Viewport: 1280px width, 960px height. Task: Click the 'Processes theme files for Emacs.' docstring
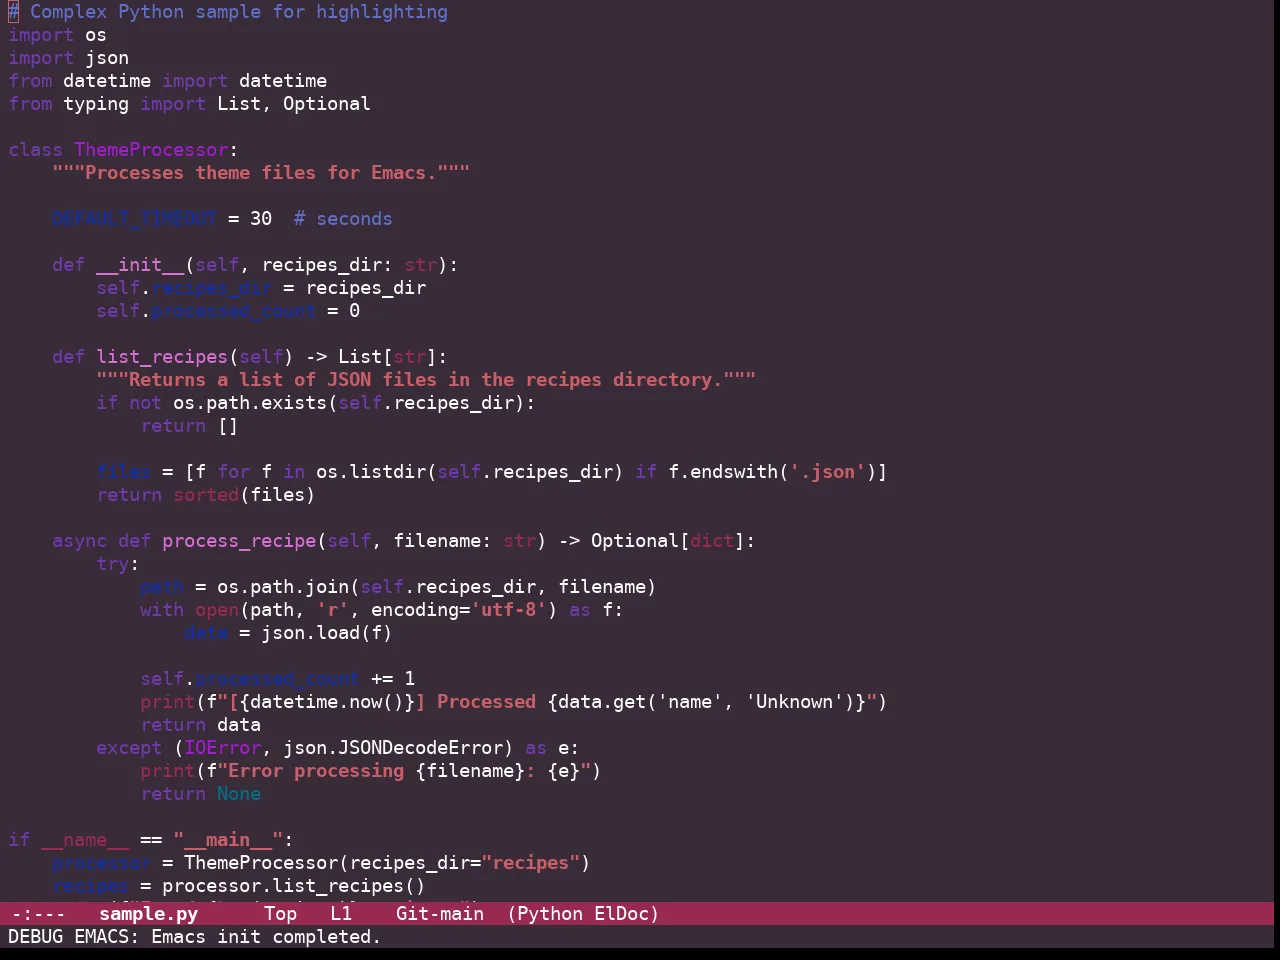pos(261,173)
